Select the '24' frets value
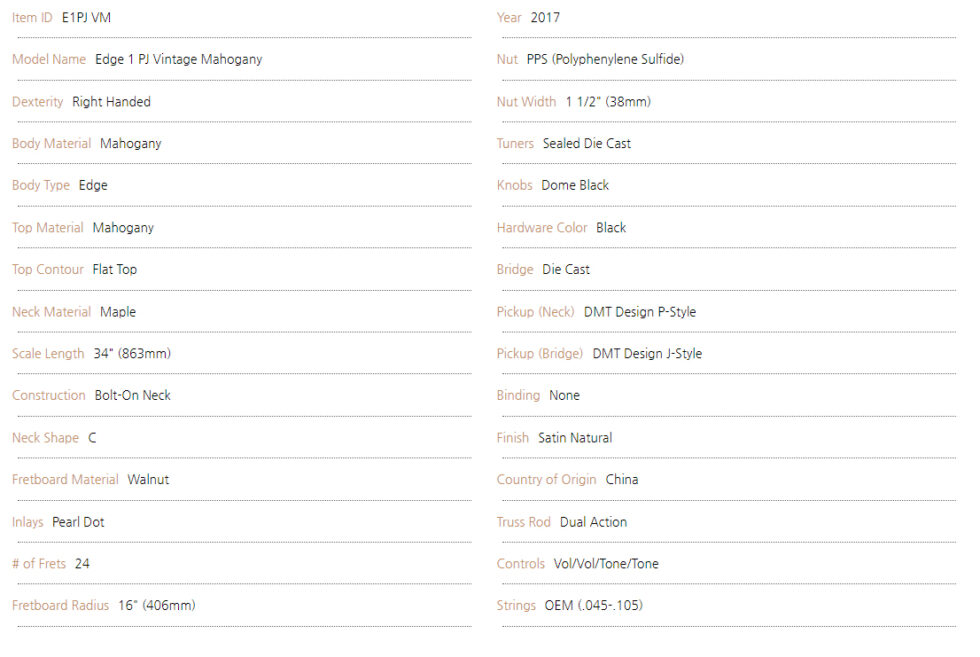 coord(82,564)
